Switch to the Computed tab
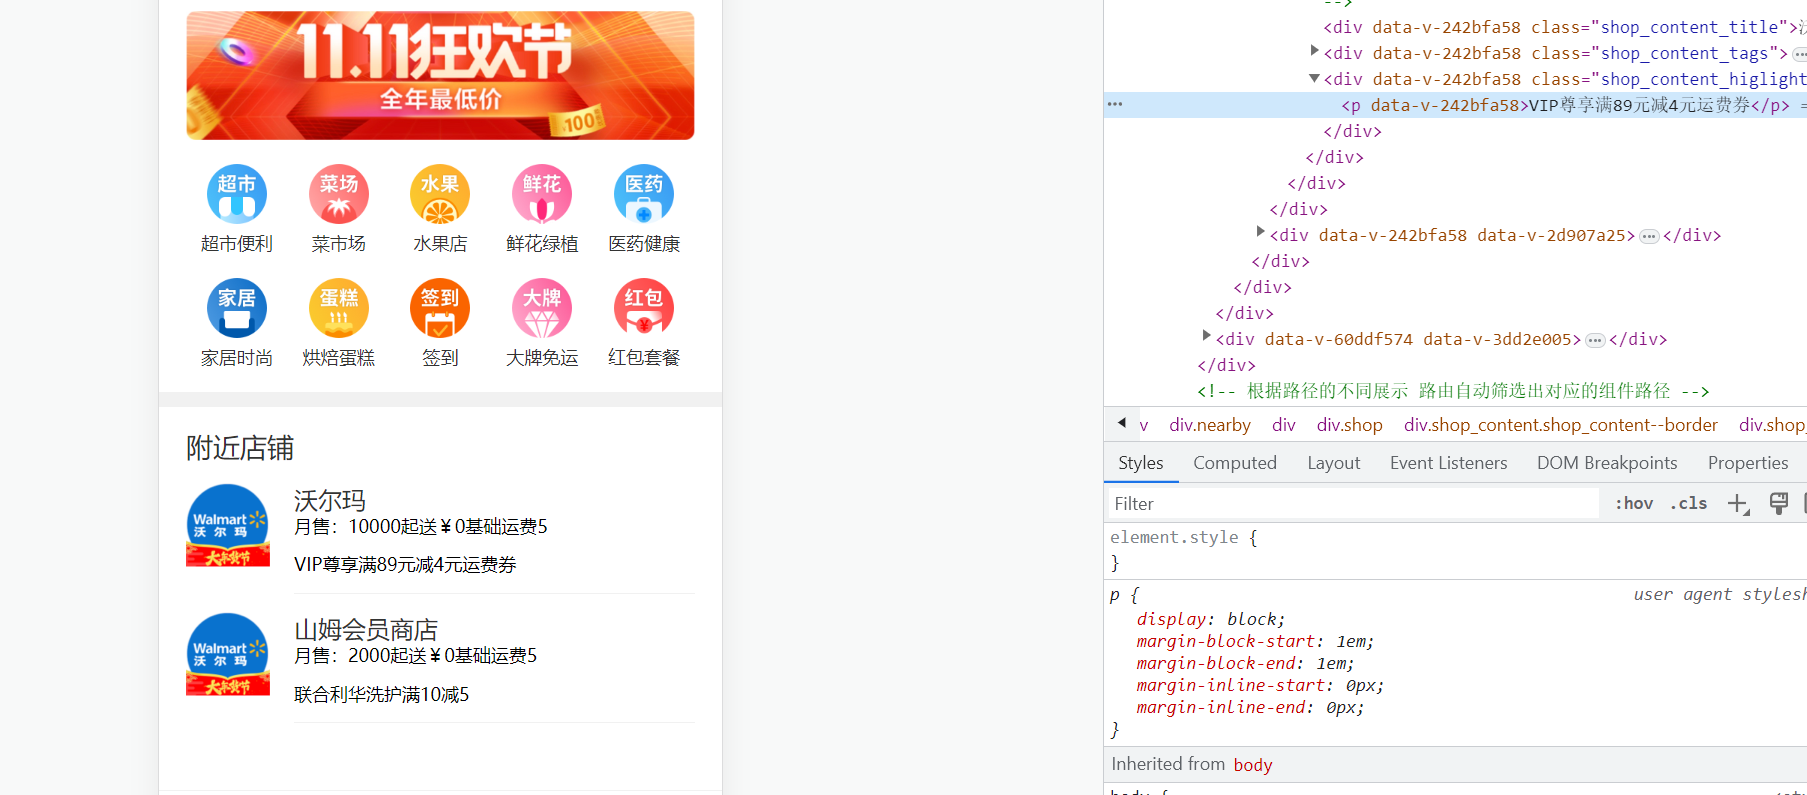The width and height of the screenshot is (1807, 795). [1235, 463]
